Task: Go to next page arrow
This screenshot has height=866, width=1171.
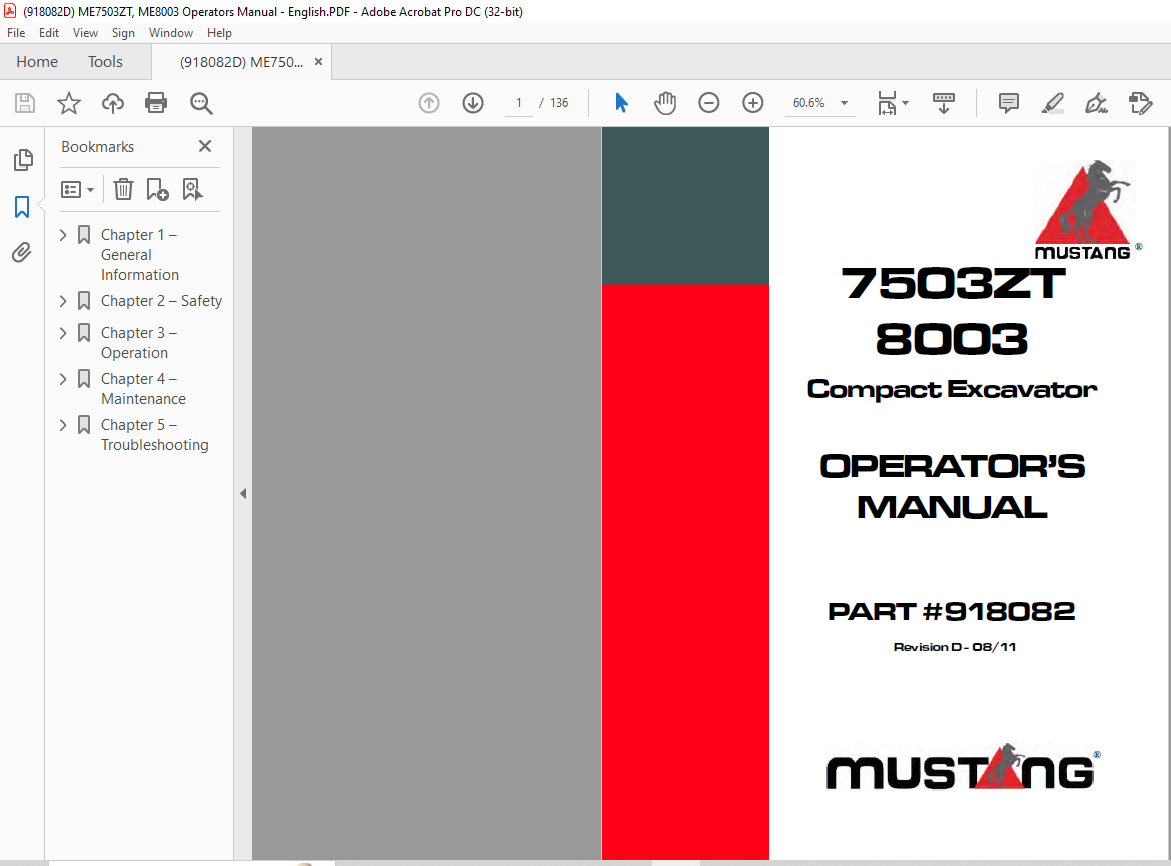Action: (x=473, y=103)
